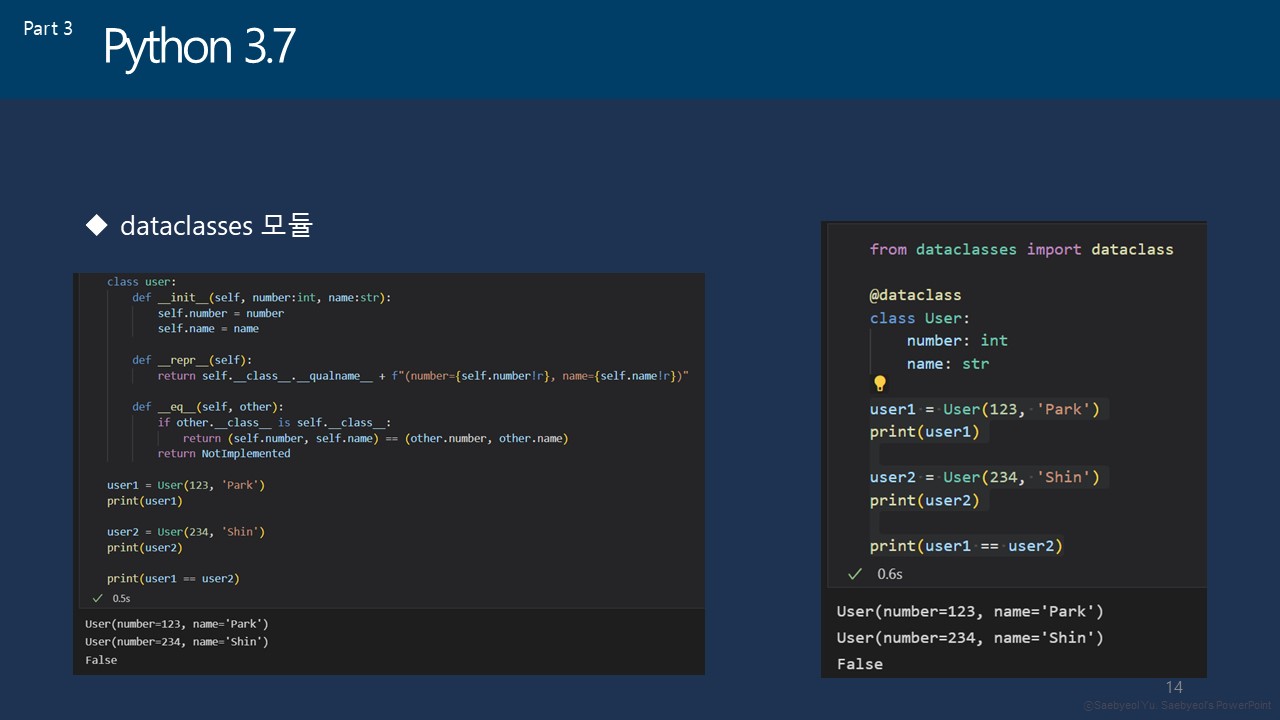
Task: Click the green checkmark beside 0.6s
Action: 855,574
